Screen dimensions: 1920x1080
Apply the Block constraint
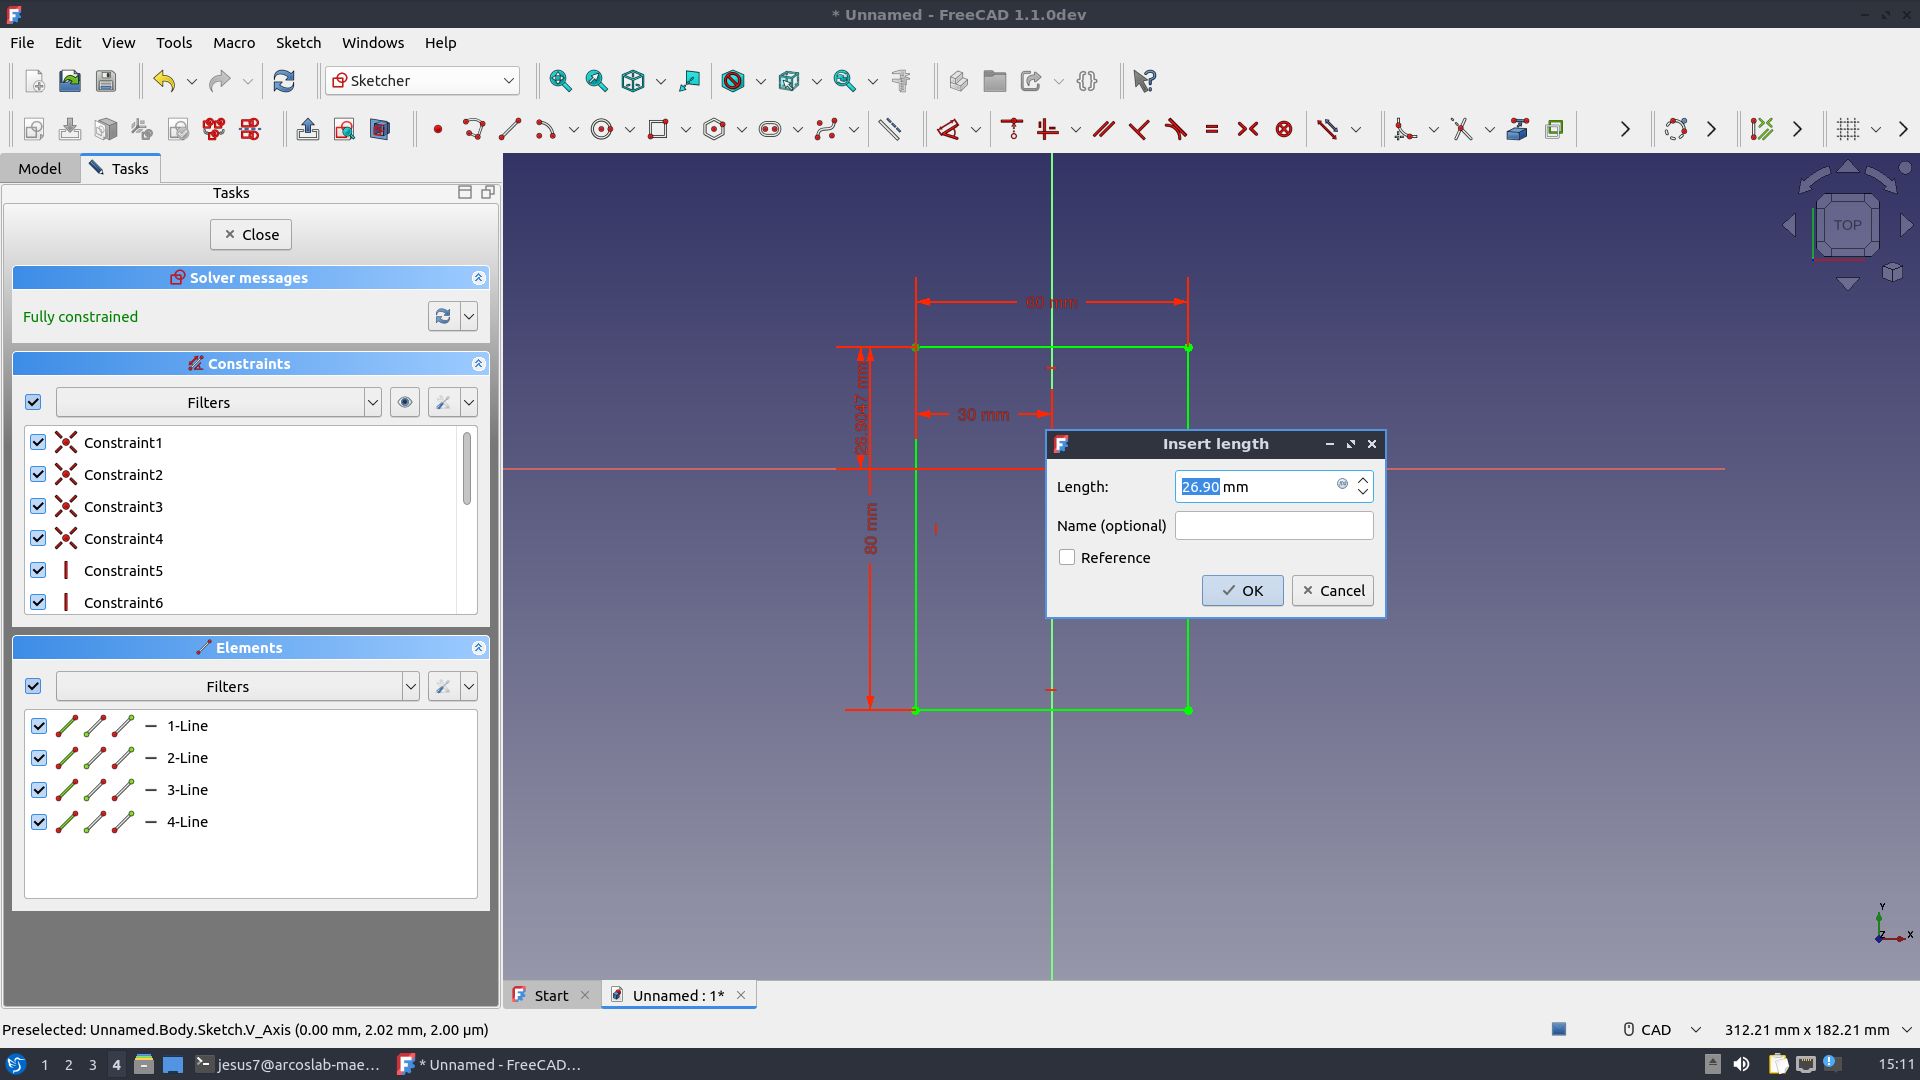(x=1284, y=129)
